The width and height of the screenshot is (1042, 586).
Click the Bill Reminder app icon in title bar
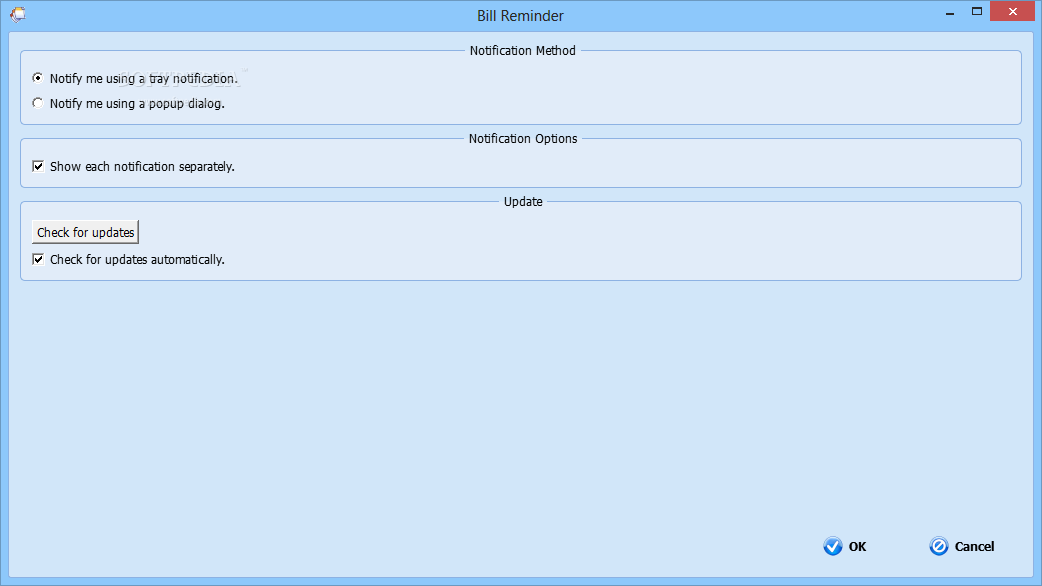click(18, 15)
